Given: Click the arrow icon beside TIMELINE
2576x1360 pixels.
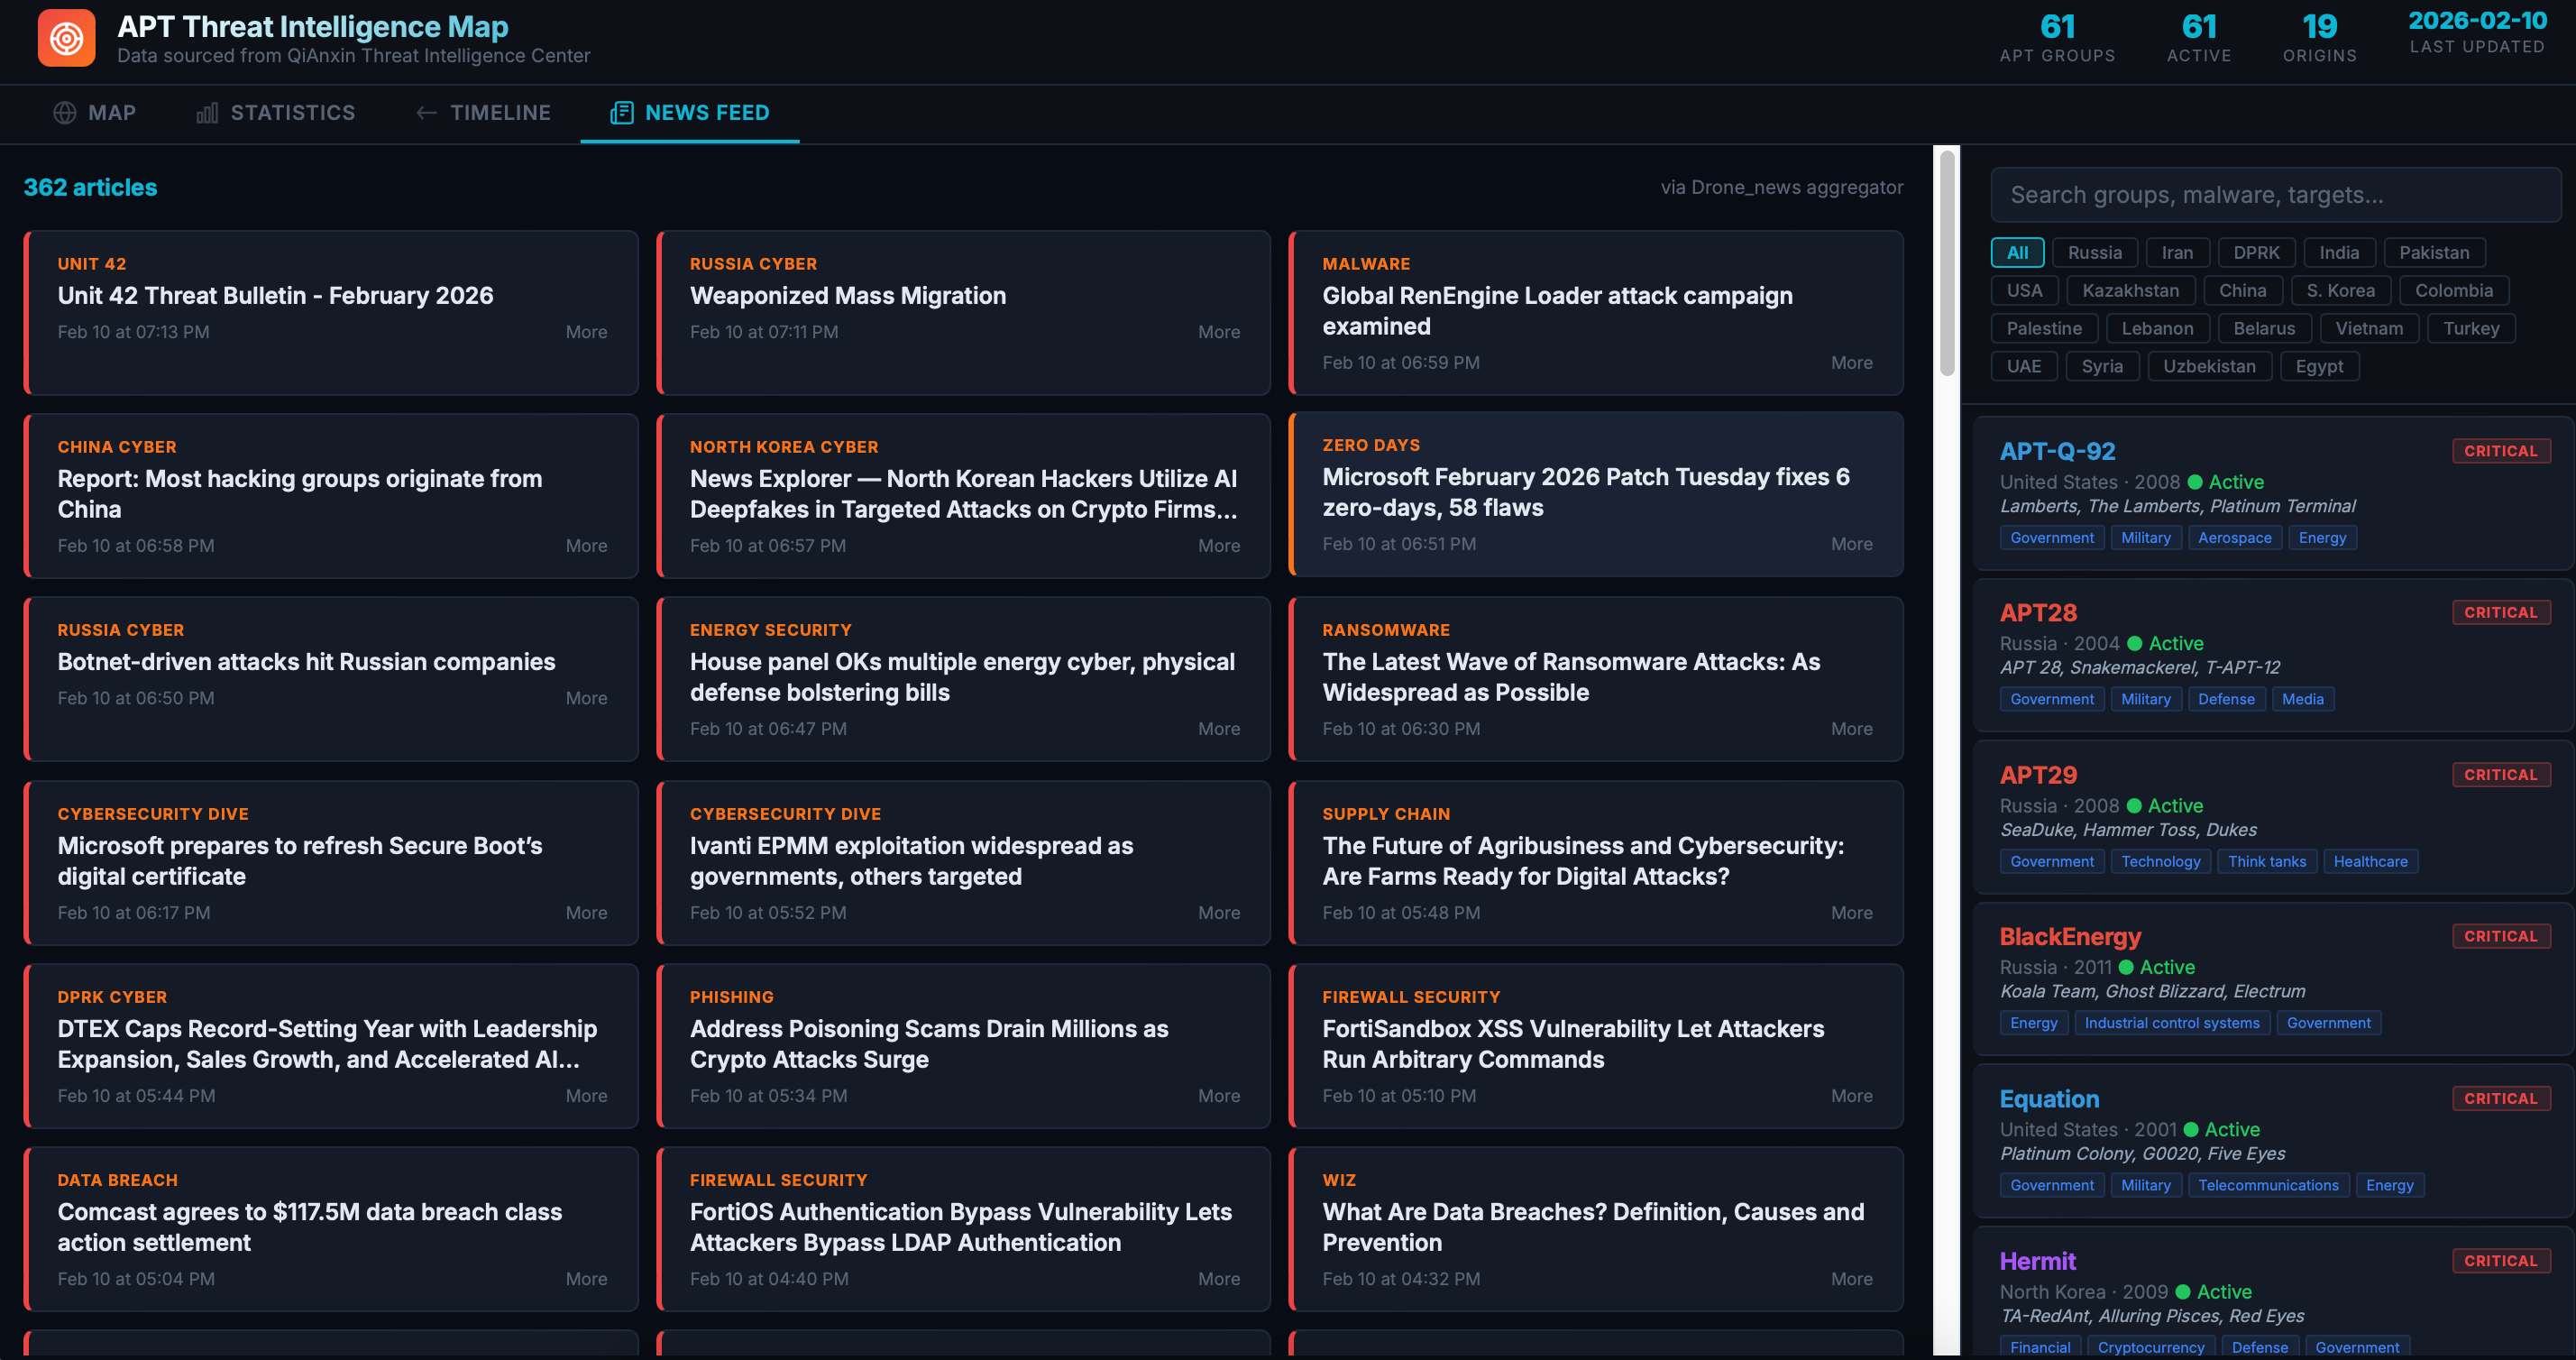Looking at the screenshot, I should pyautogui.click(x=426, y=113).
